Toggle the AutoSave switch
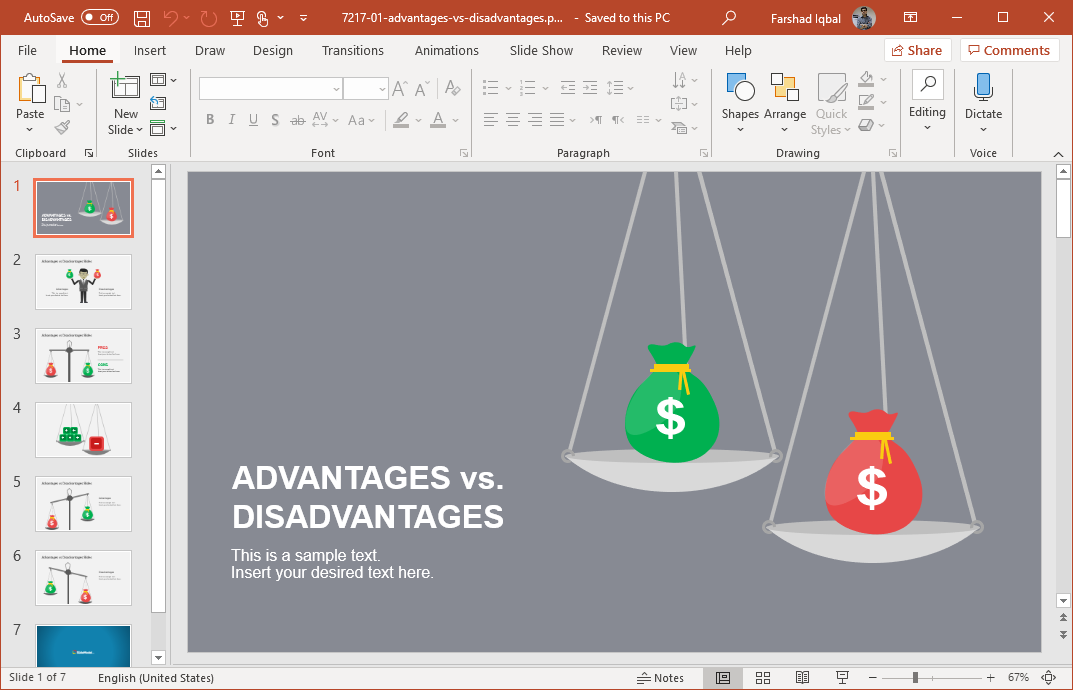Screen dimensions: 1073x690 click(99, 18)
